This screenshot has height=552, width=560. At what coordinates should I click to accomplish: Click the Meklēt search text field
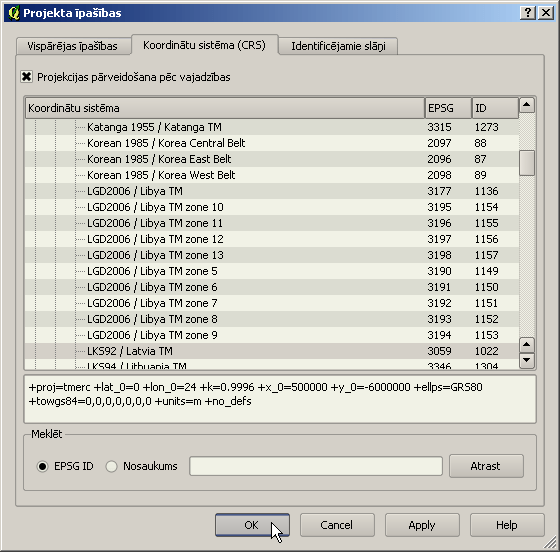[316, 466]
